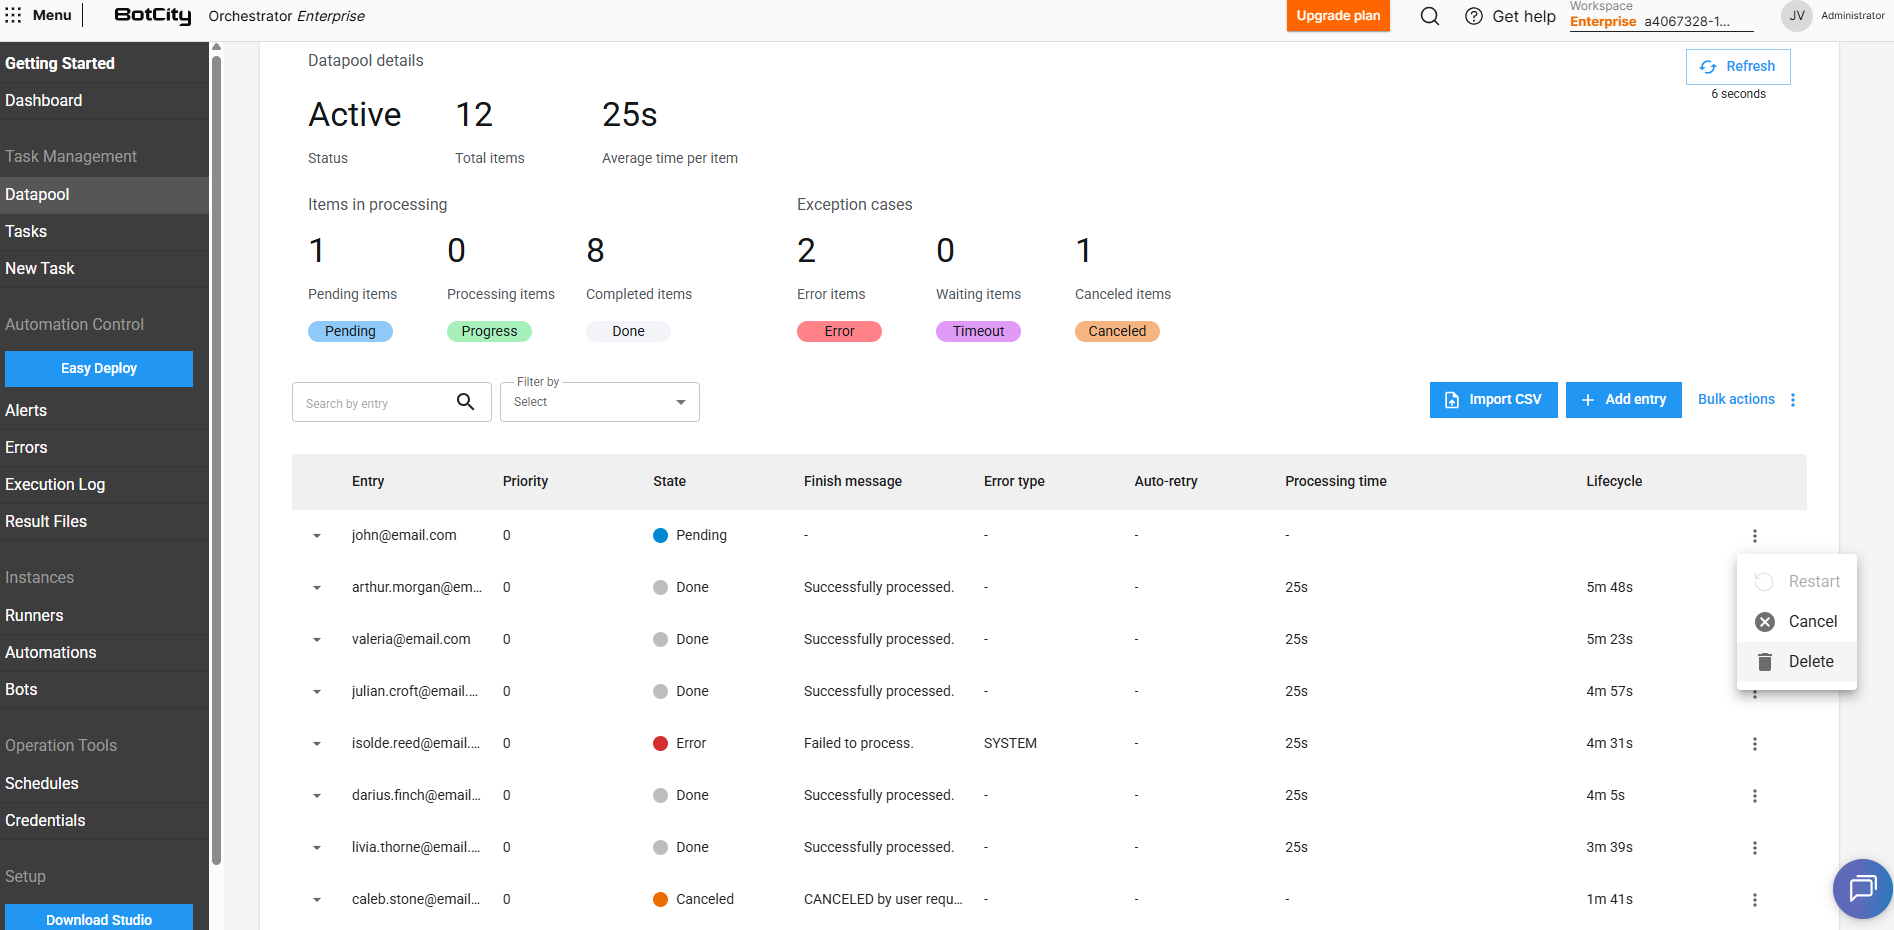Click the Refresh button
Viewport: 1894px width, 930px height.
[1737, 67]
